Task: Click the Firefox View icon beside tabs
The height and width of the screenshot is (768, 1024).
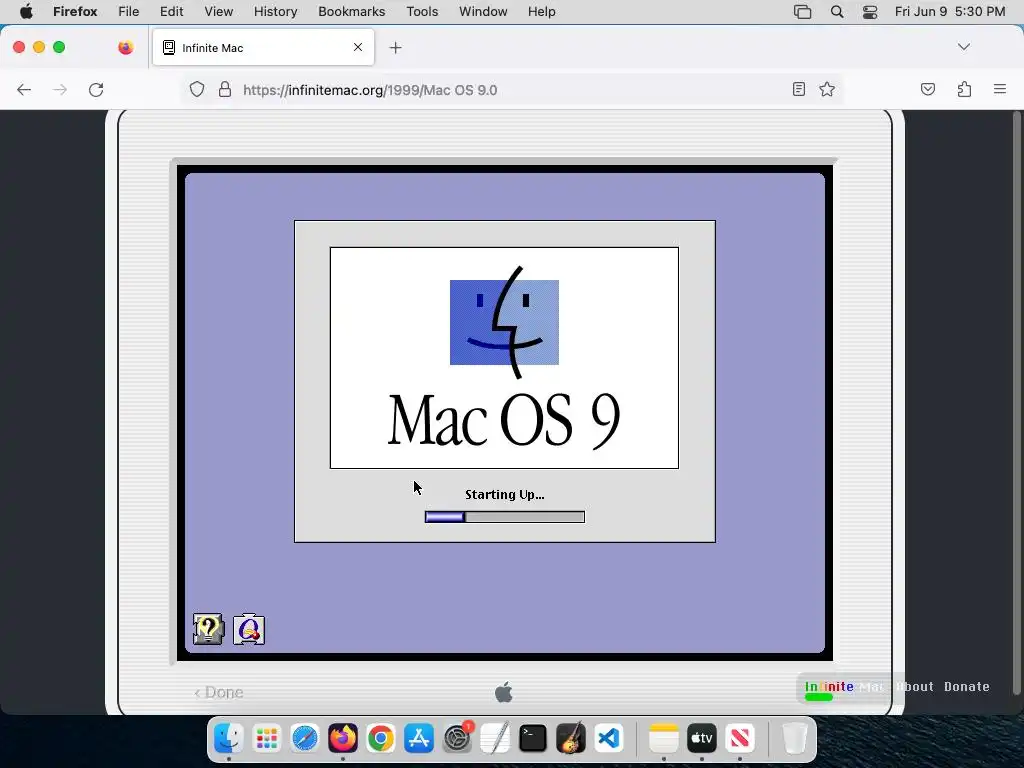Action: point(126,47)
